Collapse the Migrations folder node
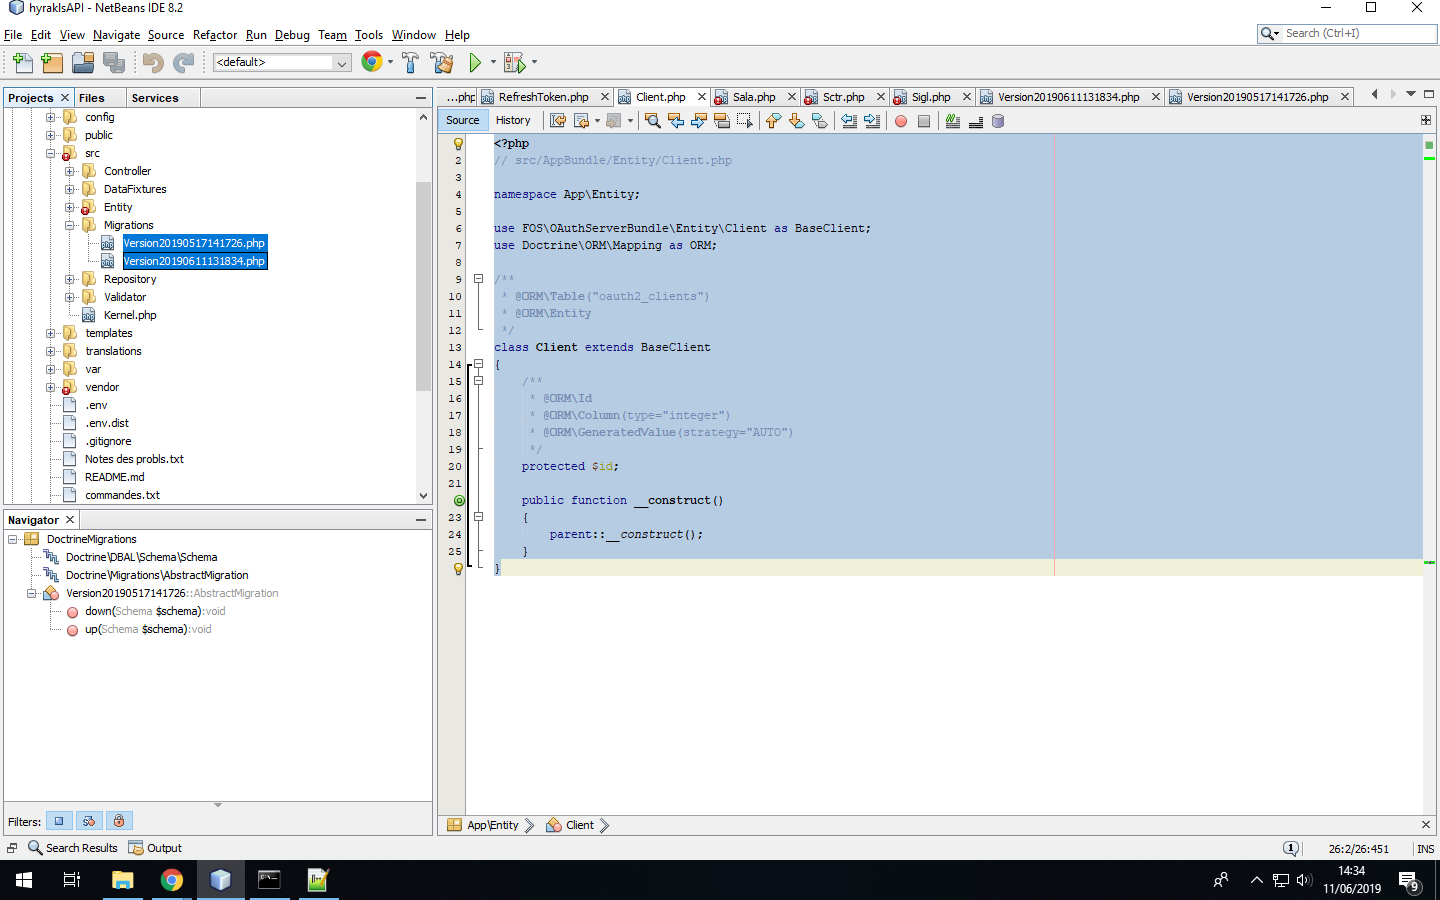This screenshot has width=1440, height=900. click(x=69, y=225)
